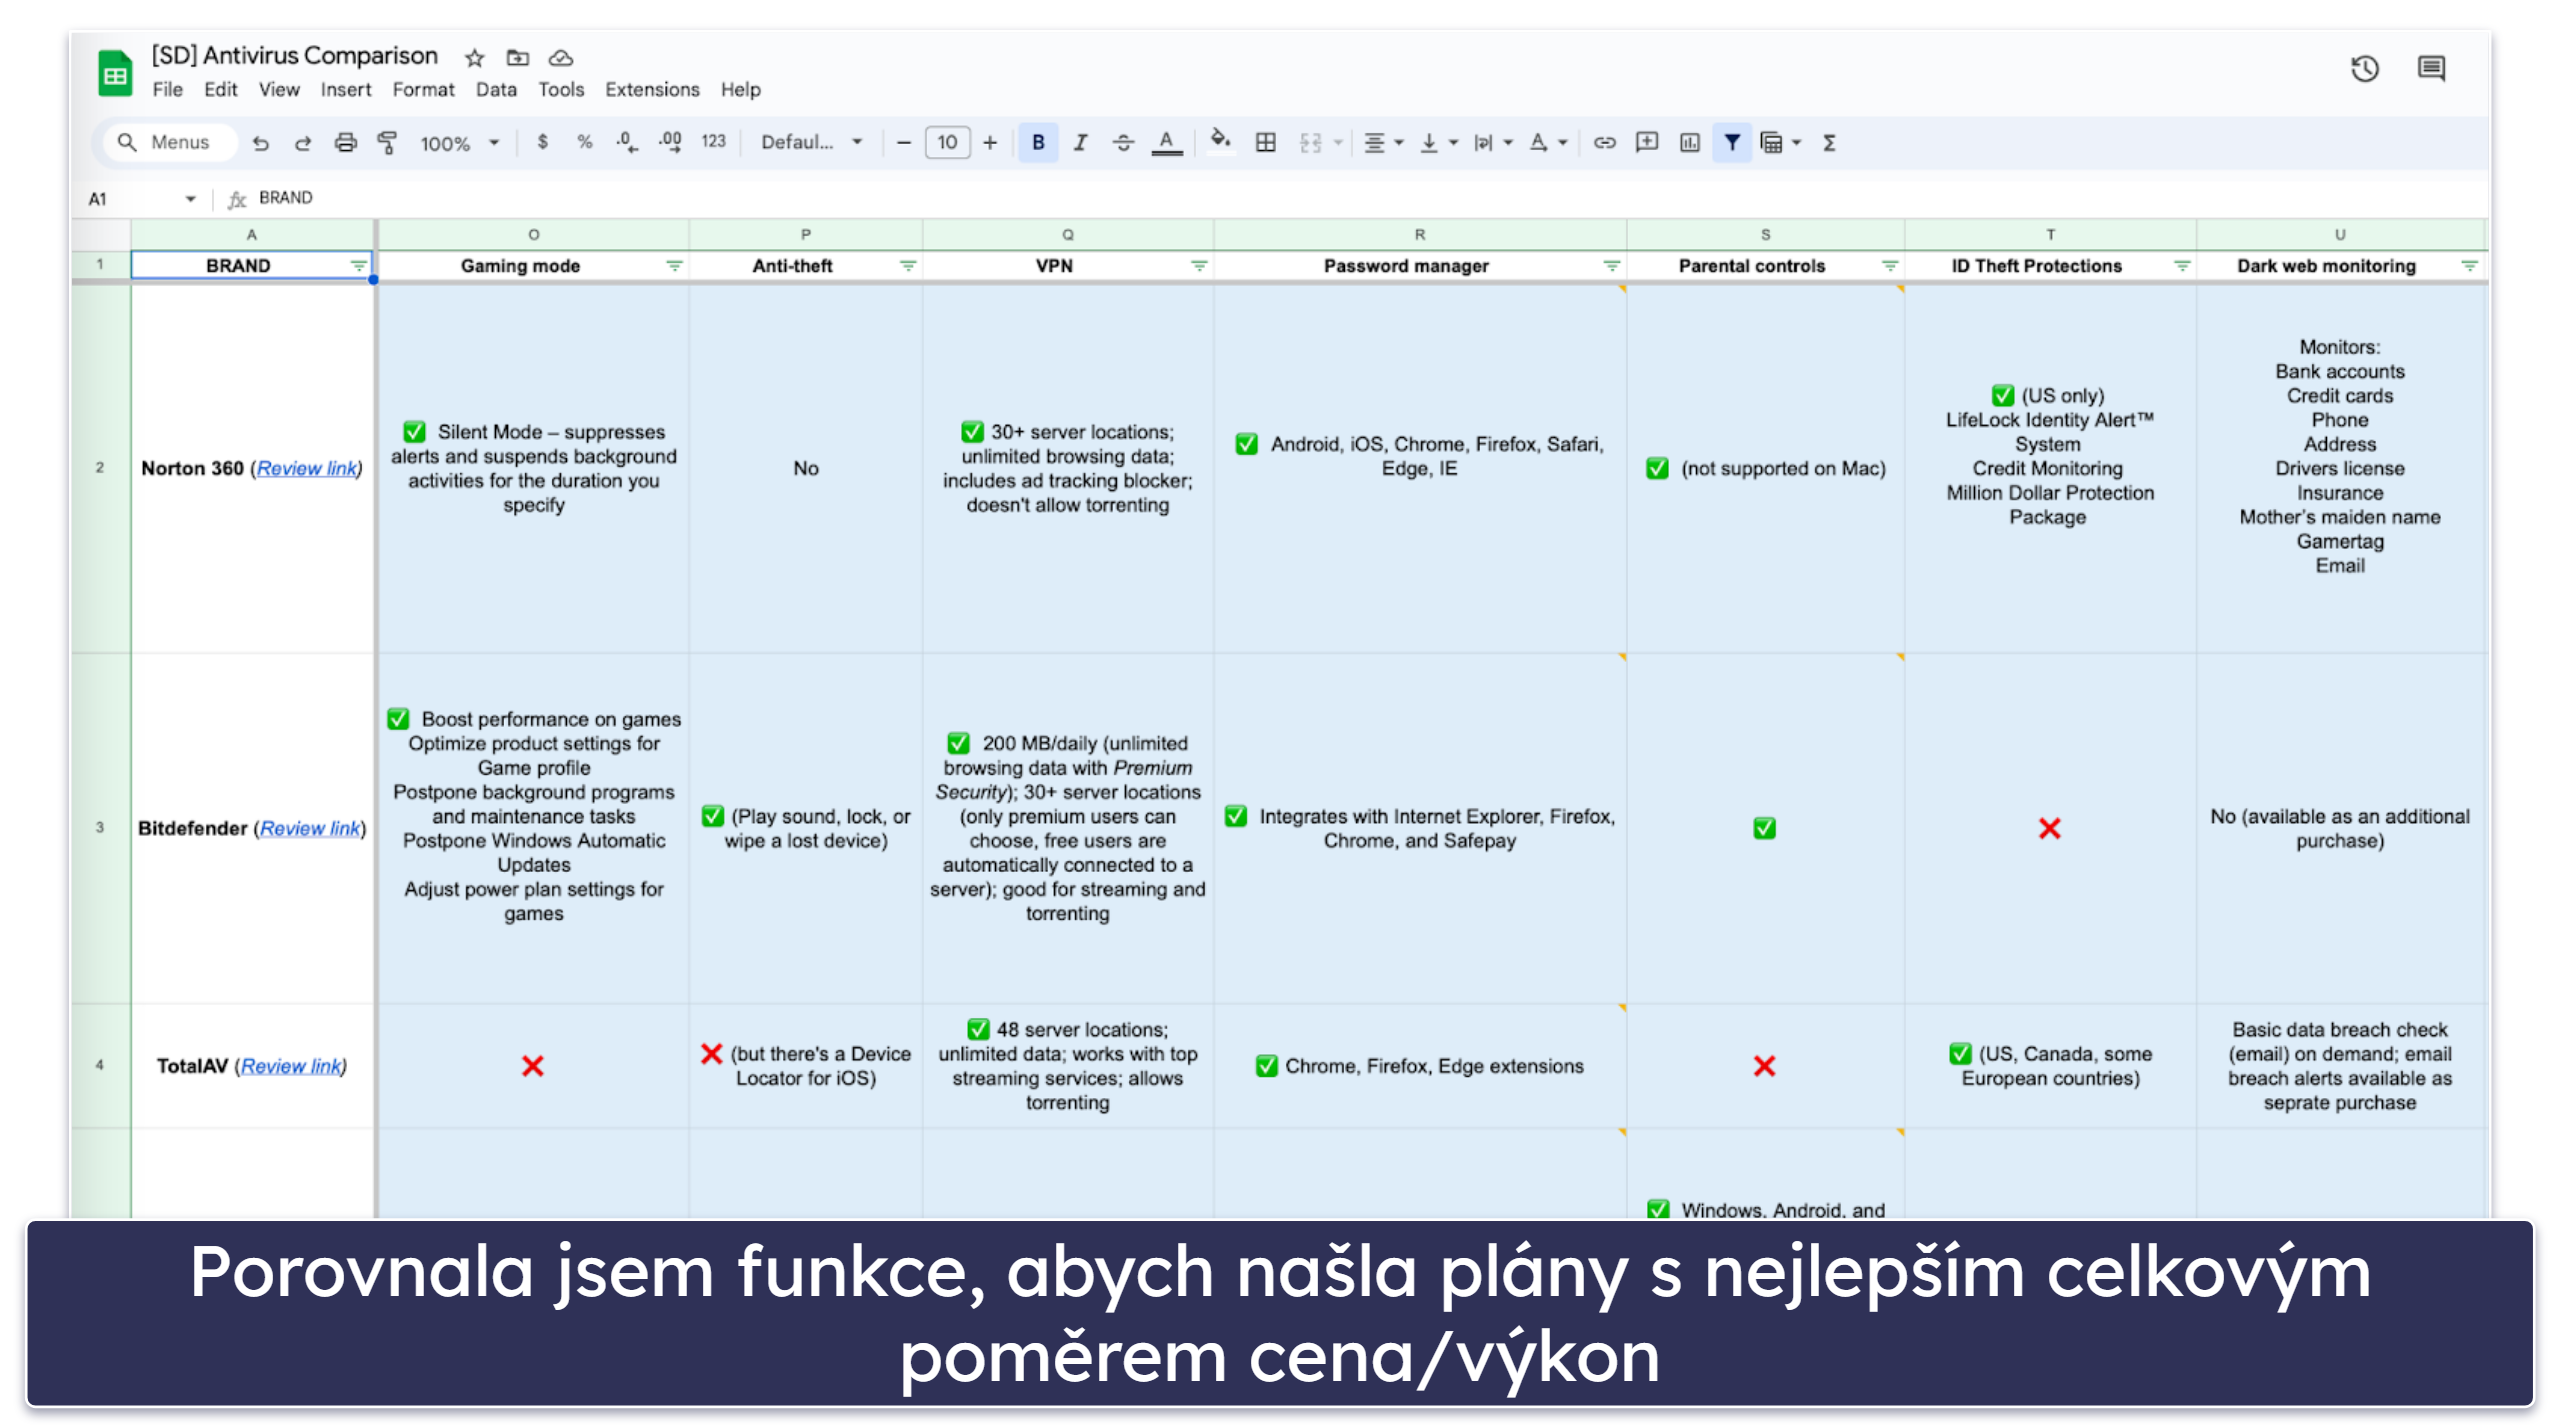The image size is (2559, 1425).
Task: Click the Google Sheets home icon
Action: click(115, 73)
